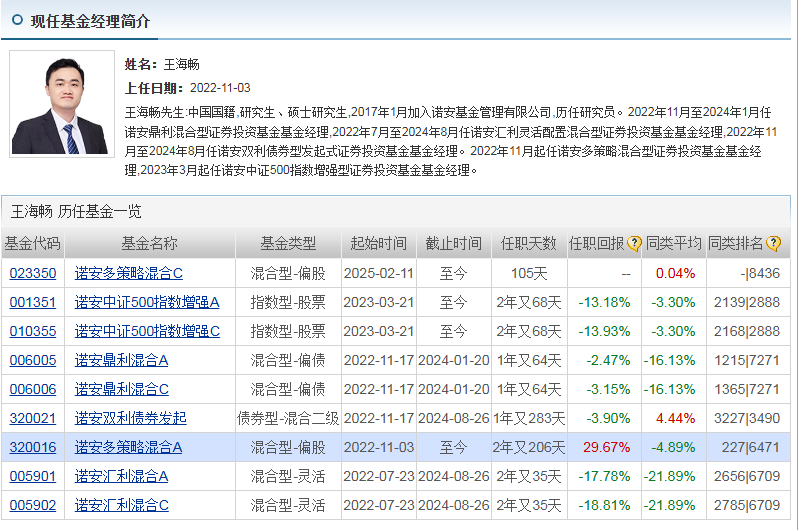Click the manager name 王海畅 after 姓名
This screenshot has height=530, width=798.
pyautogui.click(x=182, y=65)
